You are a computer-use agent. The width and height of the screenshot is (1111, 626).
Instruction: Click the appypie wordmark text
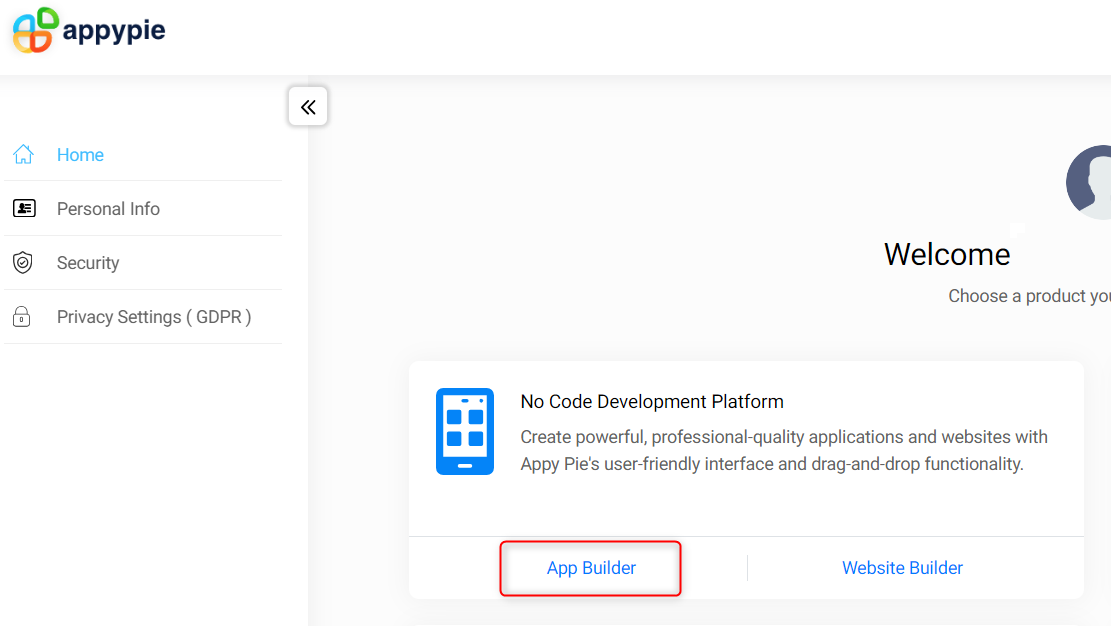[114, 31]
